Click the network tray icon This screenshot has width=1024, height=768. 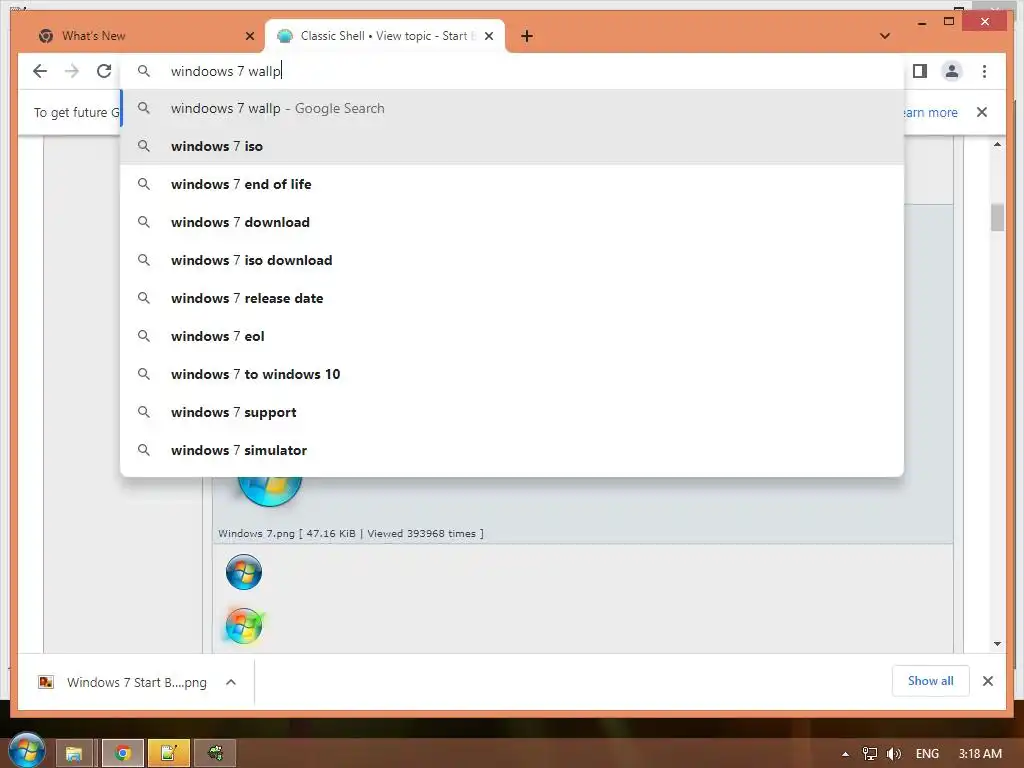click(x=869, y=754)
